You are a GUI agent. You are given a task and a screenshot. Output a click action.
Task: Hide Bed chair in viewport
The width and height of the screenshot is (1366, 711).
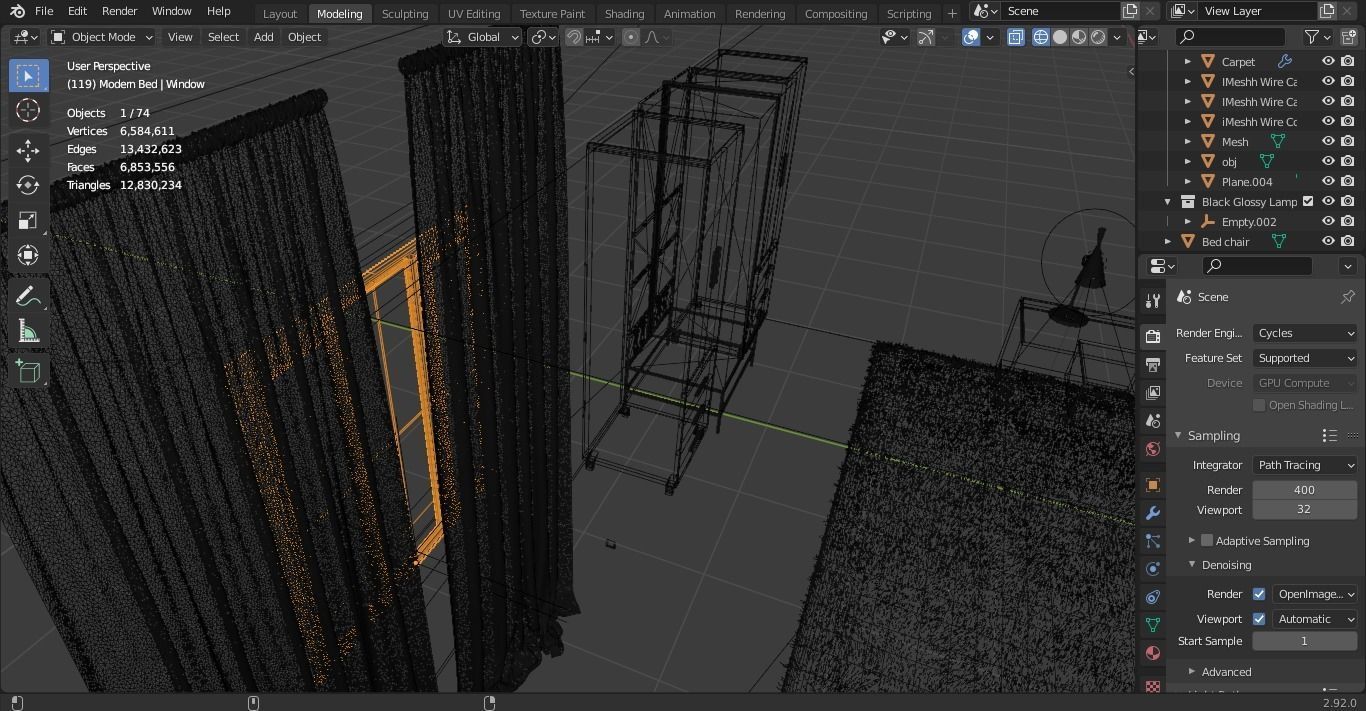pos(1329,241)
